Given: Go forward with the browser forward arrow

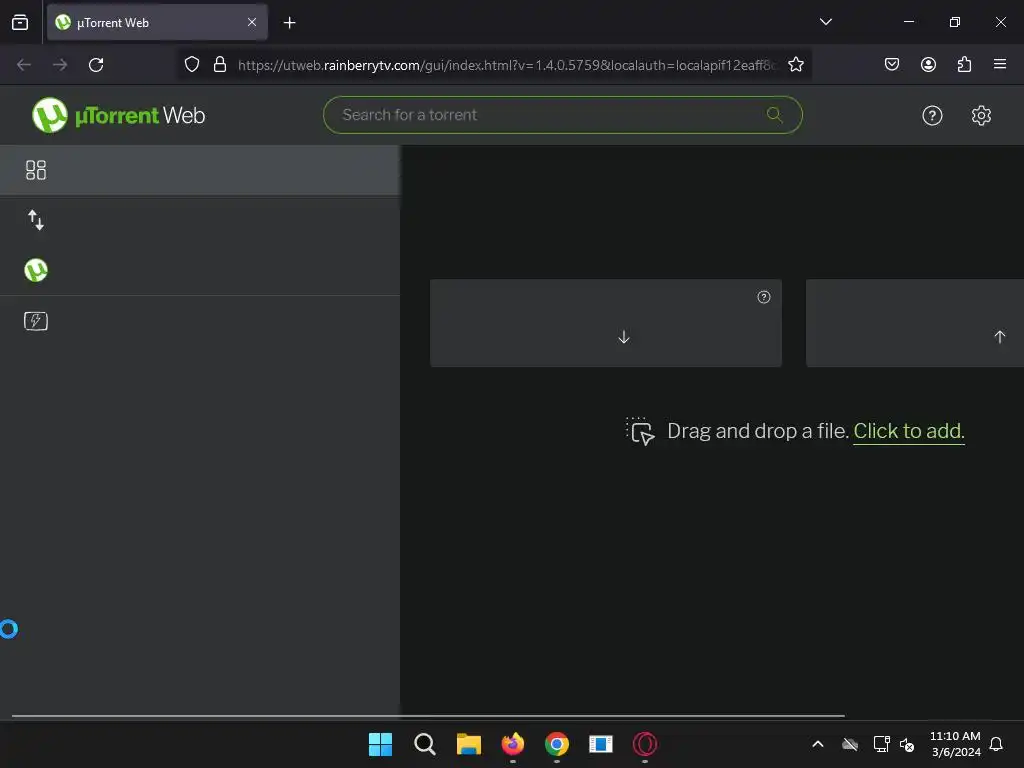Looking at the screenshot, I should (x=60, y=65).
